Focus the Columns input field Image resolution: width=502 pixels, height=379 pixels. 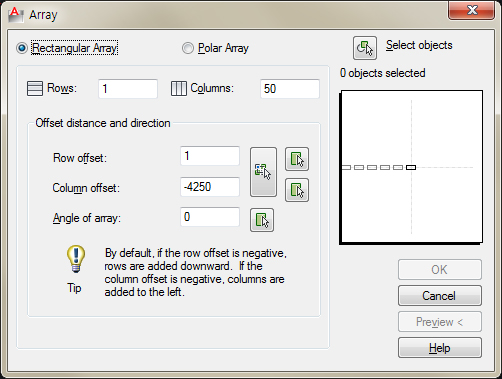(x=290, y=89)
